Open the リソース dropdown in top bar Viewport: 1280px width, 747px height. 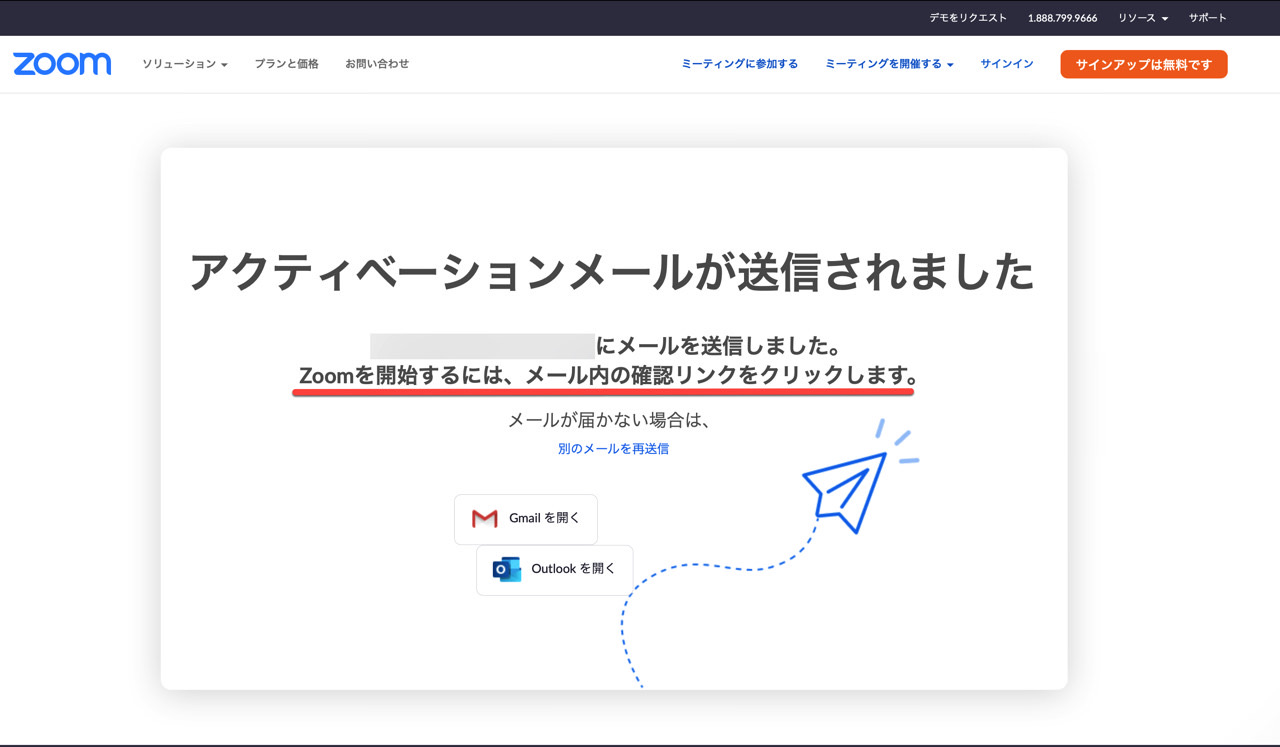tap(1143, 18)
